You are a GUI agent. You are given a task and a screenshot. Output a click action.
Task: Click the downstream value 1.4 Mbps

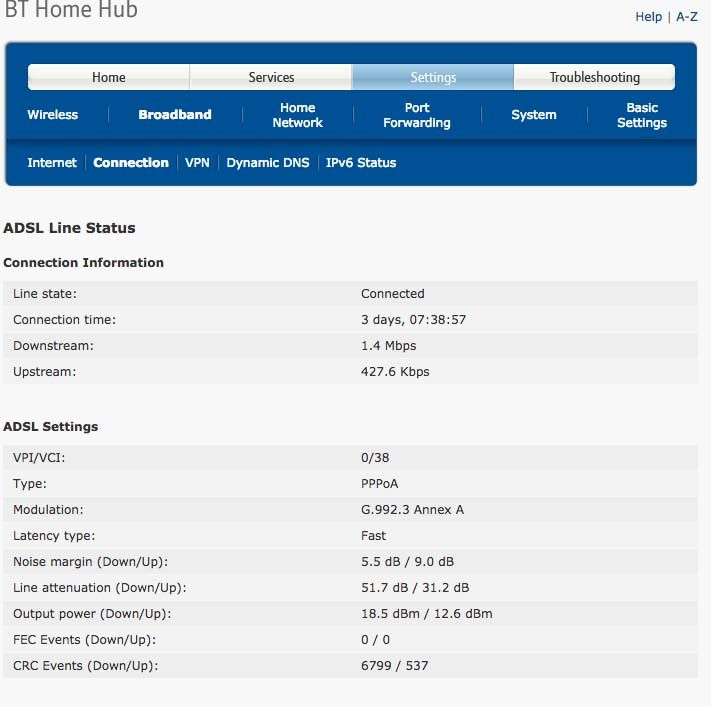pyautogui.click(x=389, y=346)
